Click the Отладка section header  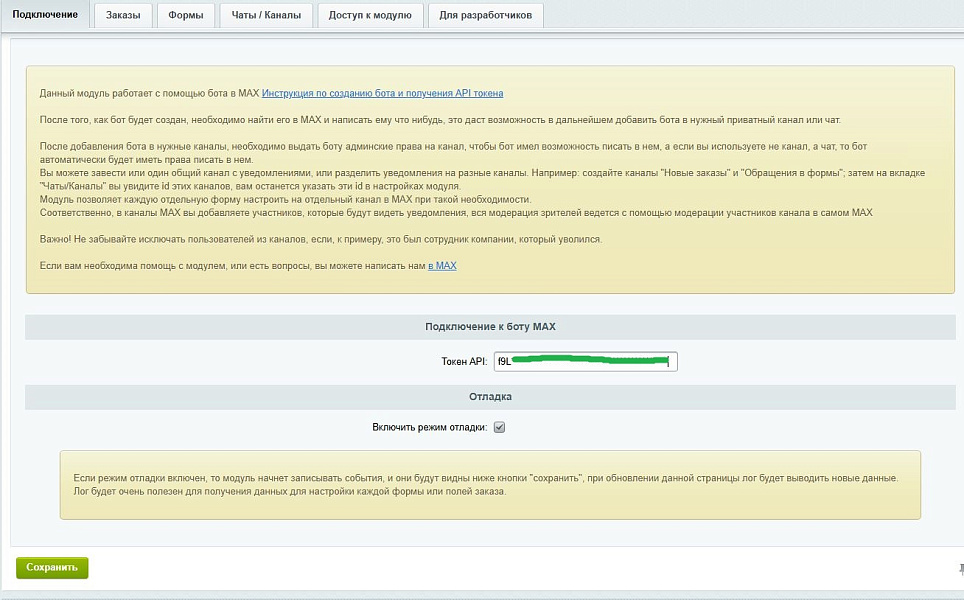489,396
